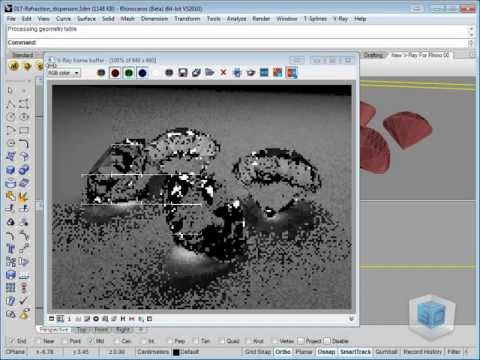Viewport: 480px width, 360px height.
Task: Click the red gem object in viewport
Action: coord(407,130)
